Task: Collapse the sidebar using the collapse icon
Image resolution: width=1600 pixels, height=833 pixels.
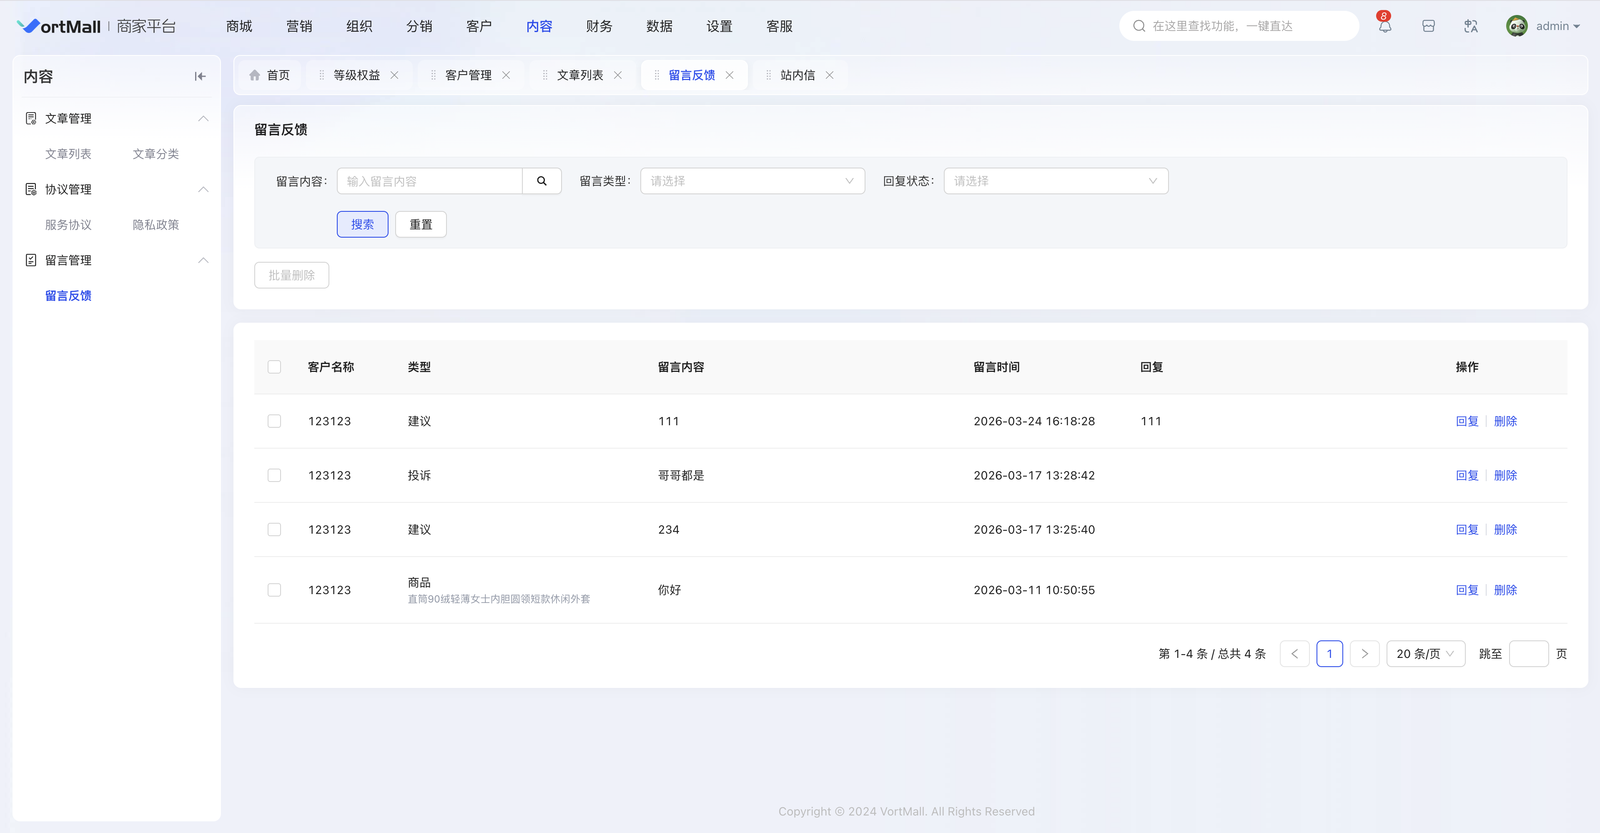Action: 200,76
